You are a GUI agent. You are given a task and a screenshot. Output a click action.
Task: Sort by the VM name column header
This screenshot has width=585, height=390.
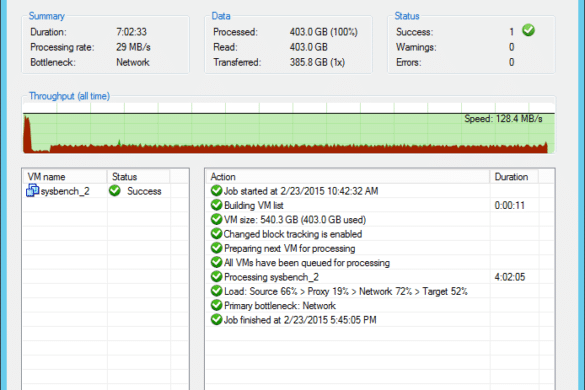(65, 177)
